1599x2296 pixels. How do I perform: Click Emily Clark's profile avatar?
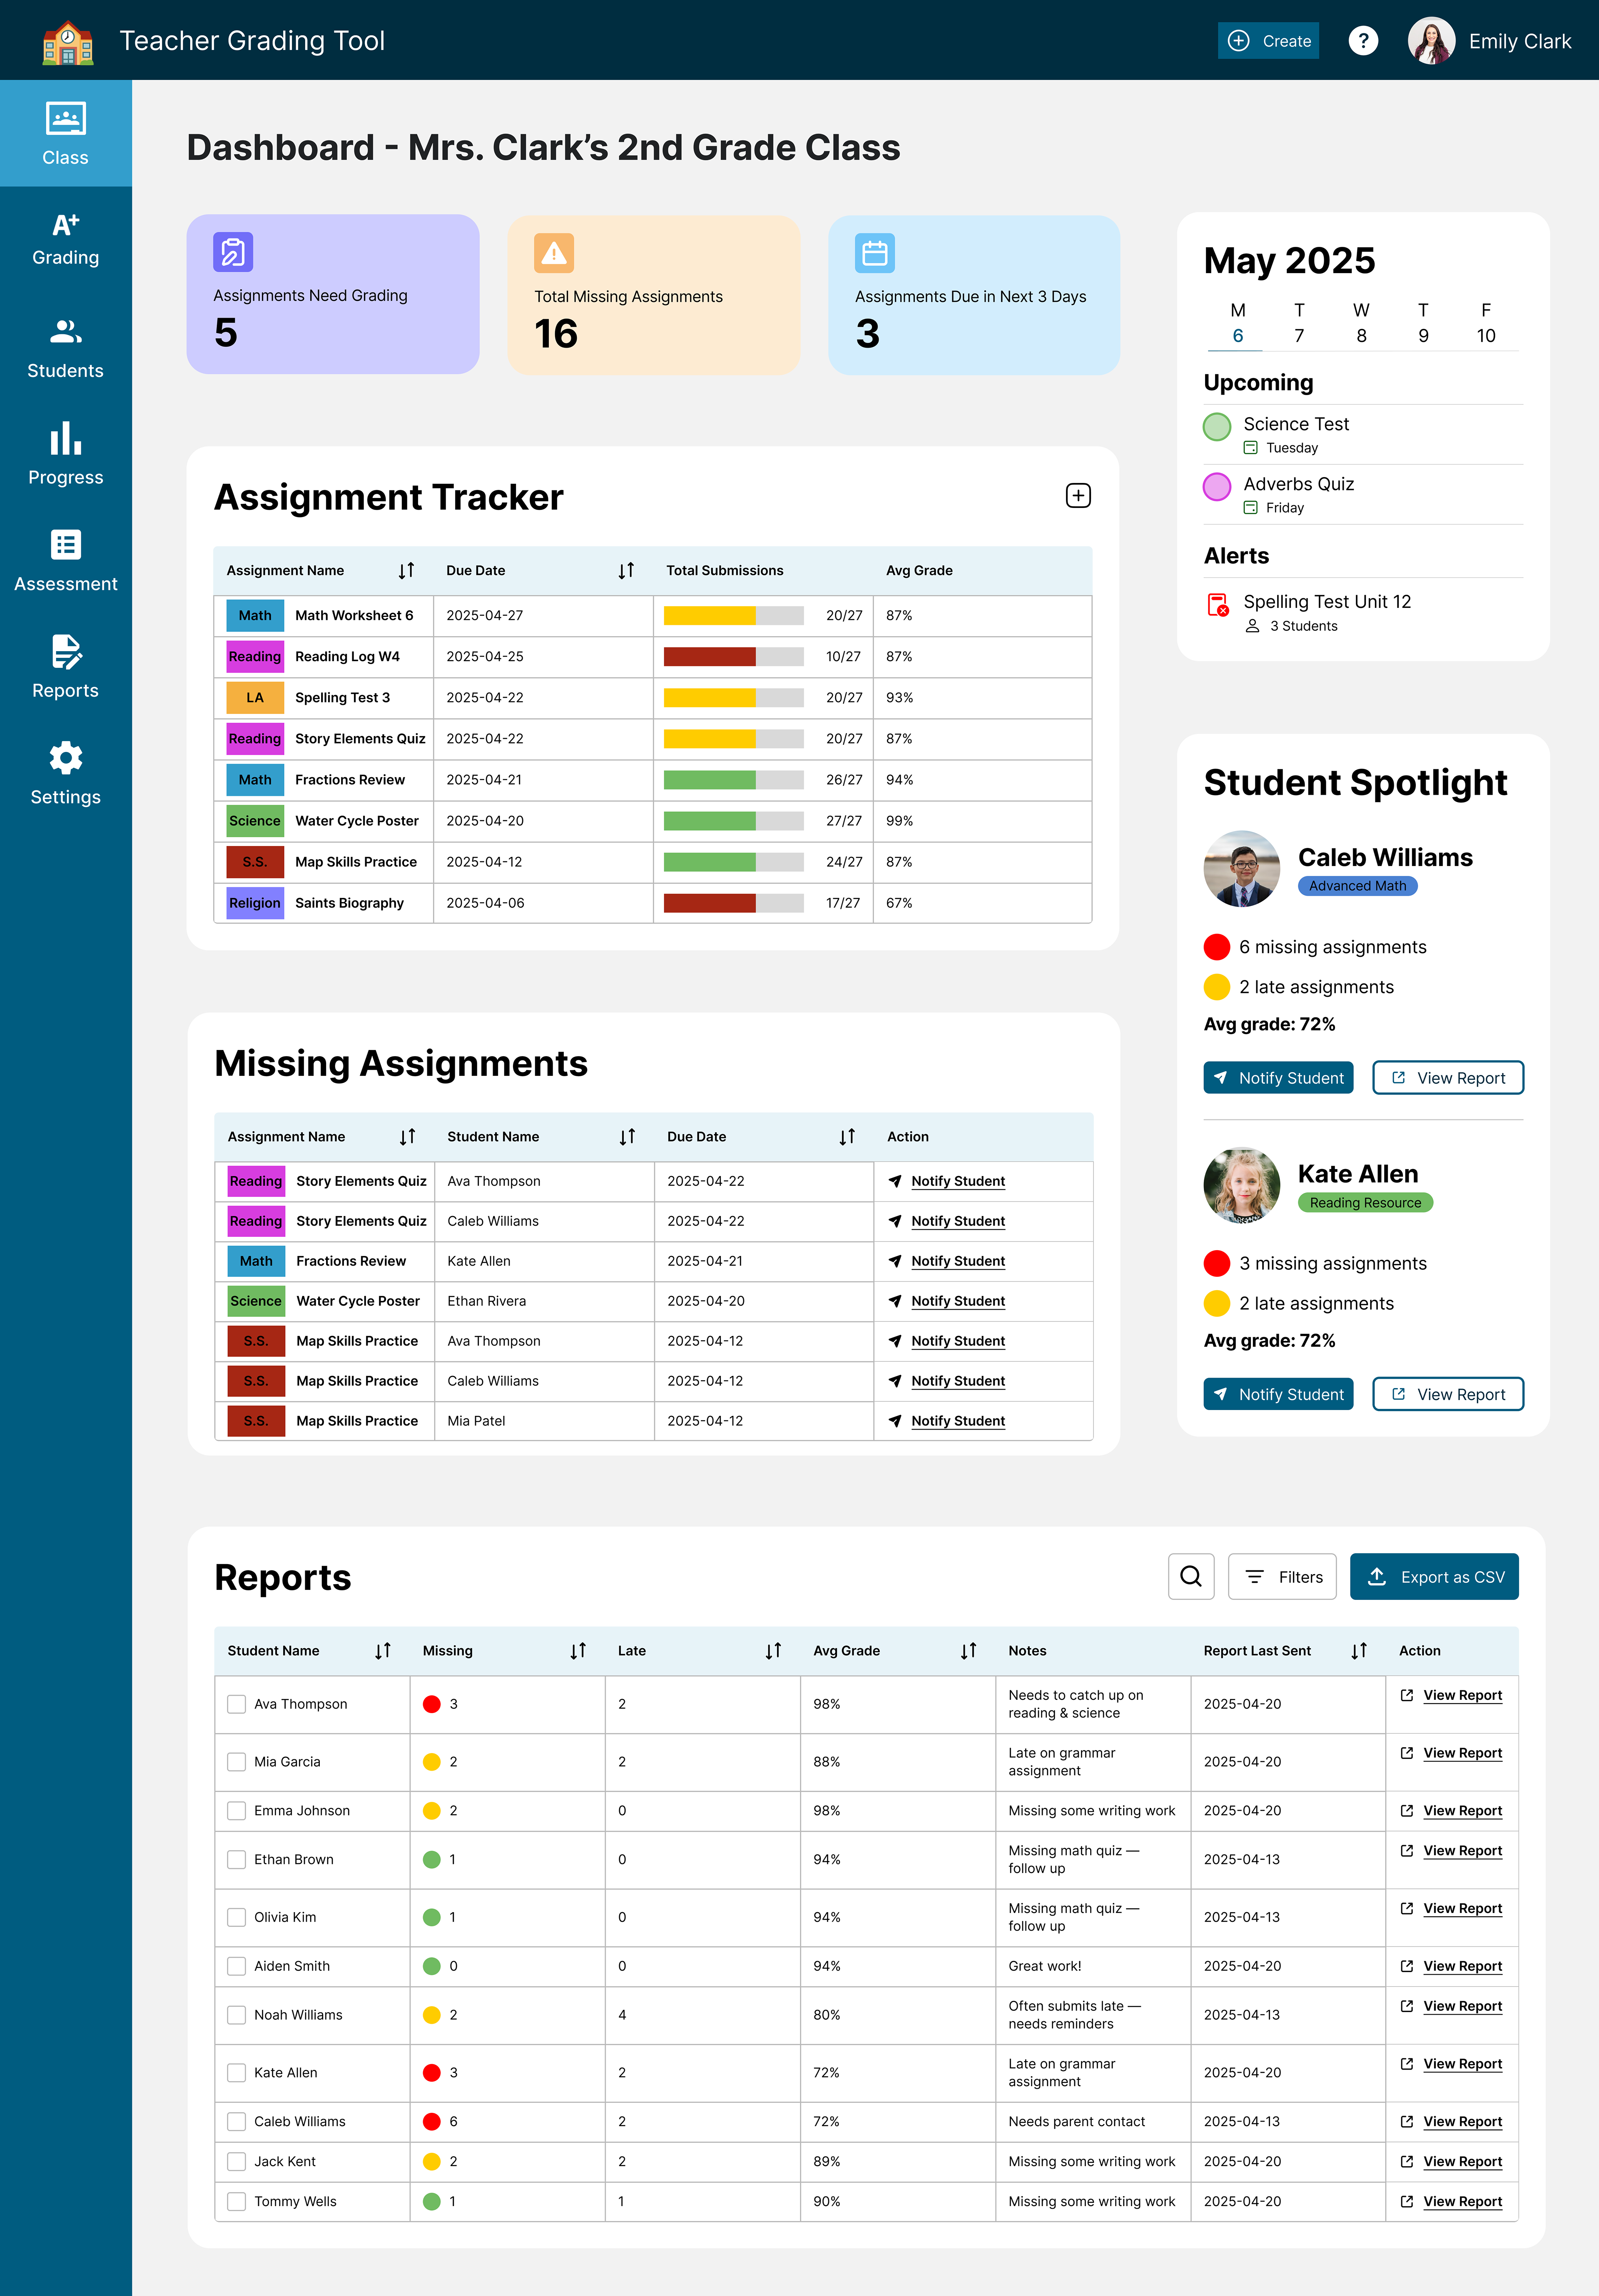1431,41
